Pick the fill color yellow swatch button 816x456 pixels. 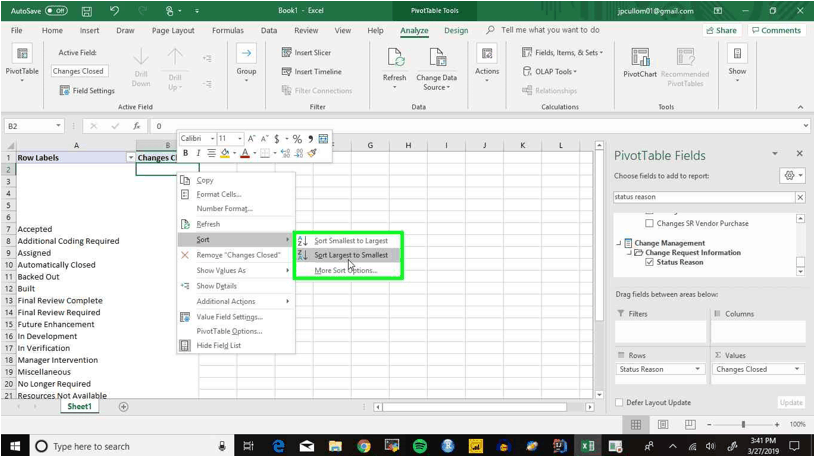tap(225, 153)
